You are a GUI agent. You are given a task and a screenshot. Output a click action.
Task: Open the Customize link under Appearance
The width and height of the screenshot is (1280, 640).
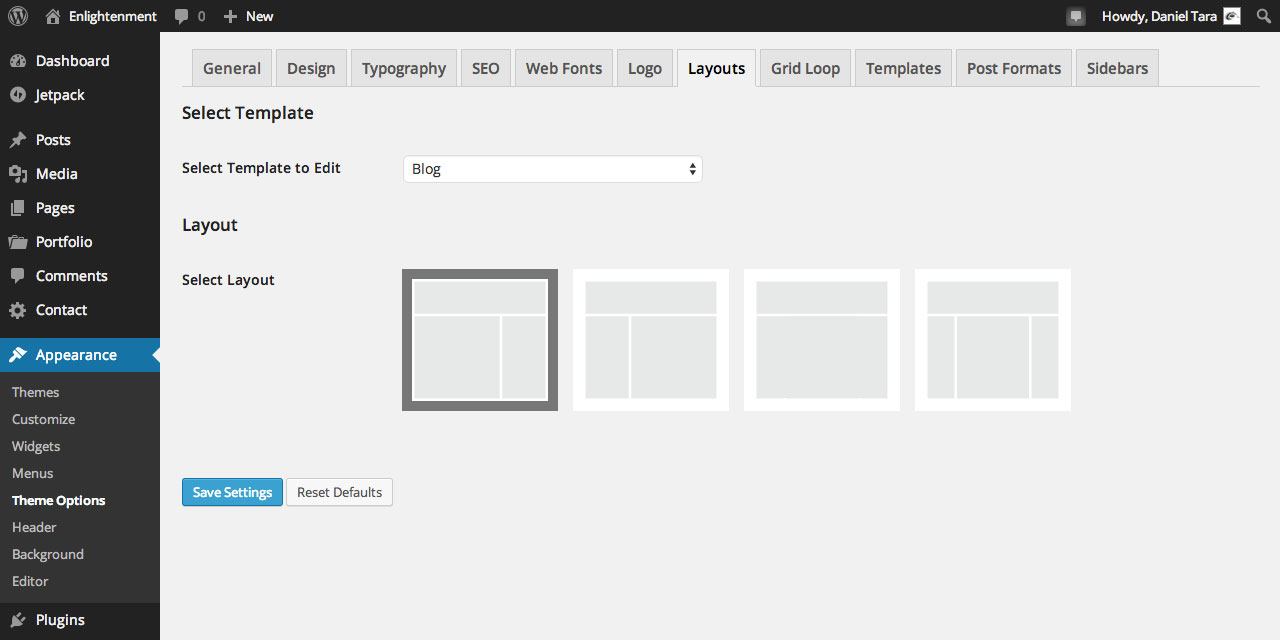[43, 419]
